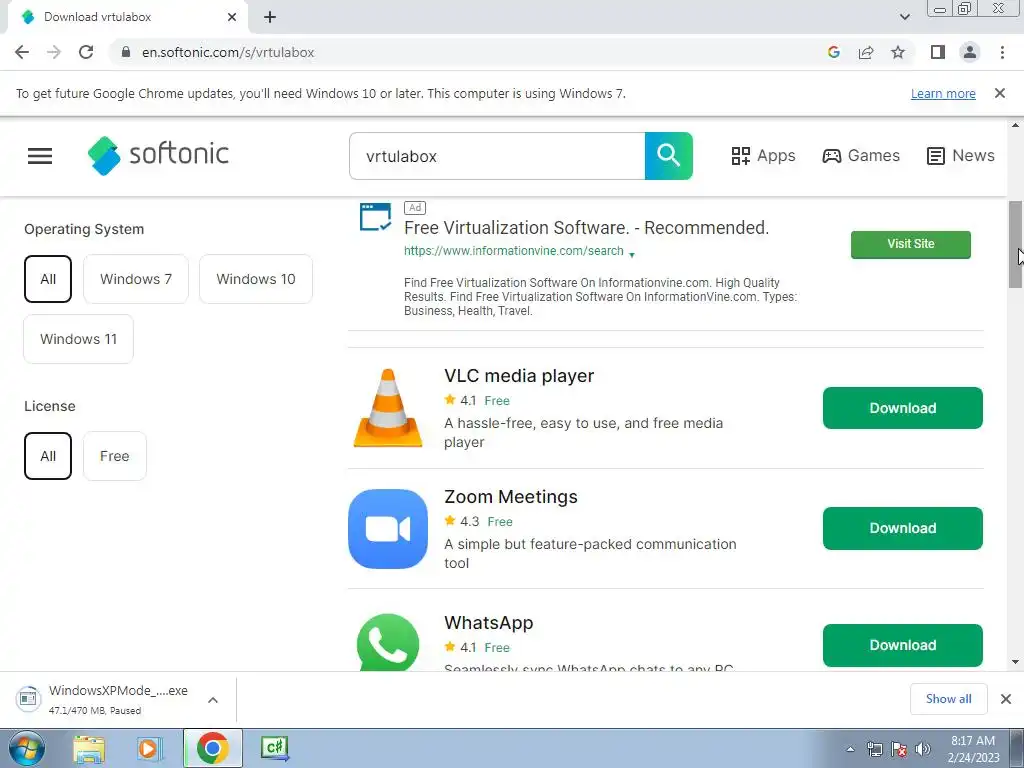Click the ad's Visit Site button
The height and width of the screenshot is (768, 1024).
pos(910,244)
